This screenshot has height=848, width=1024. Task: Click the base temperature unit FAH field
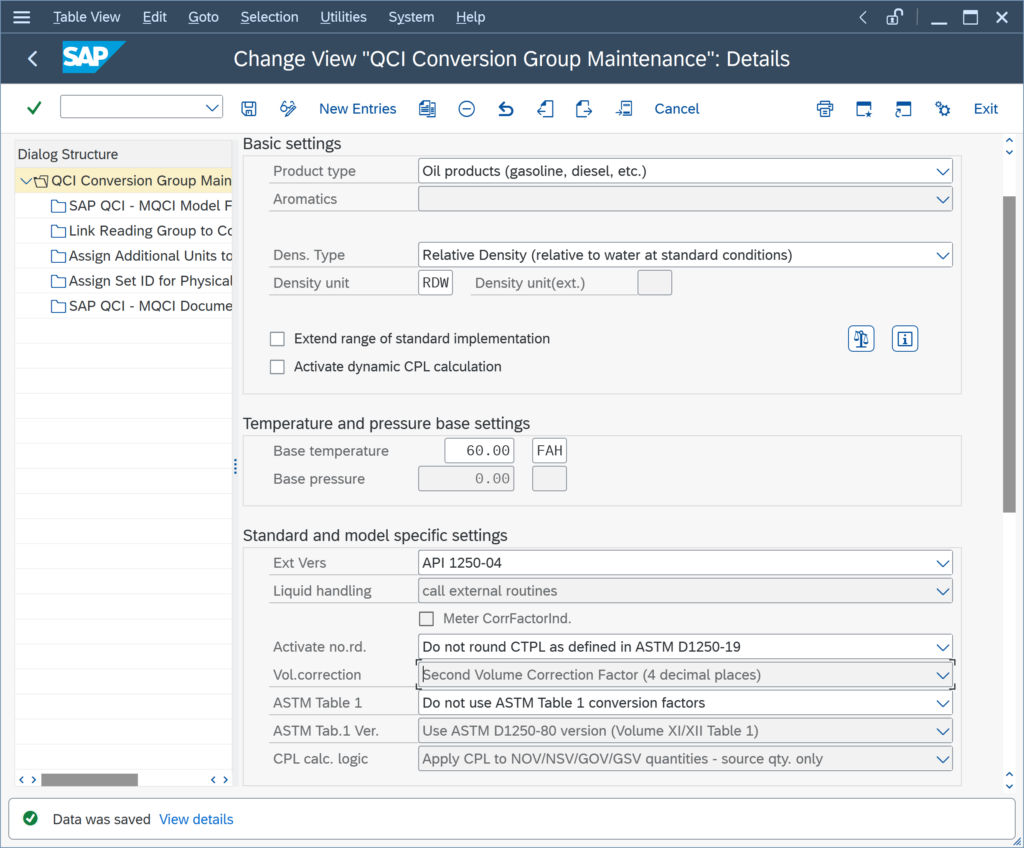click(549, 451)
